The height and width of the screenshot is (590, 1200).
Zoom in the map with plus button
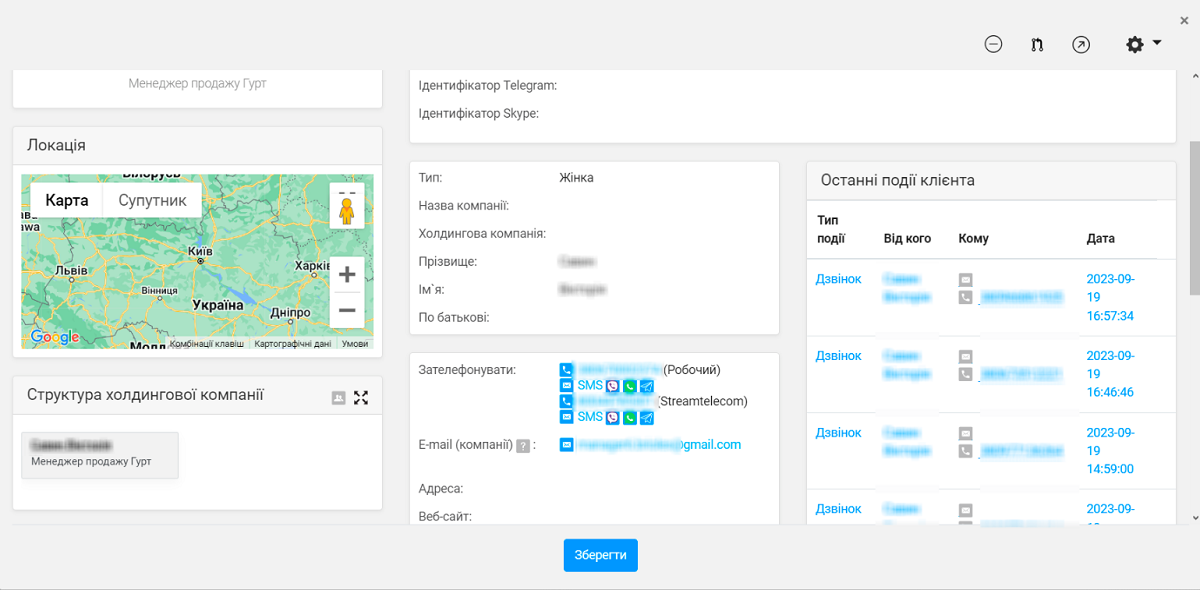tap(347, 274)
